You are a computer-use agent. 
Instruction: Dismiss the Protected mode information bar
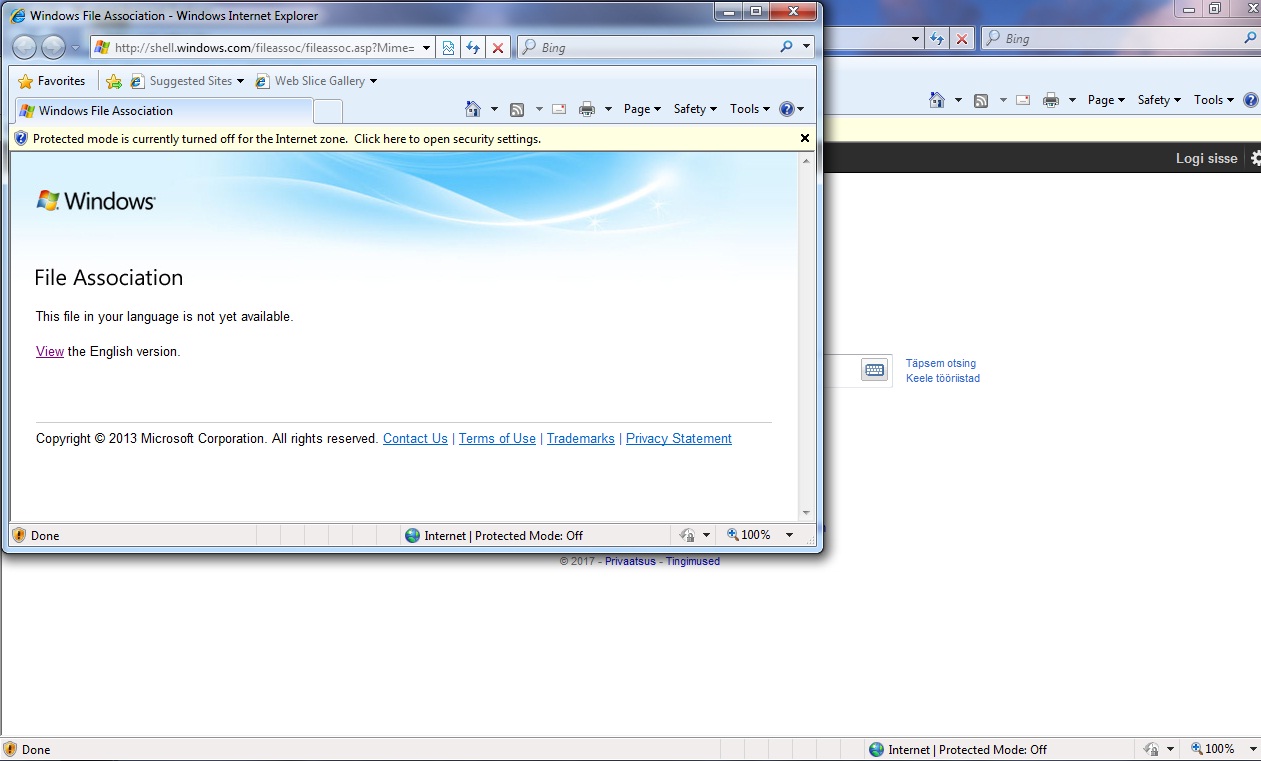(805, 138)
